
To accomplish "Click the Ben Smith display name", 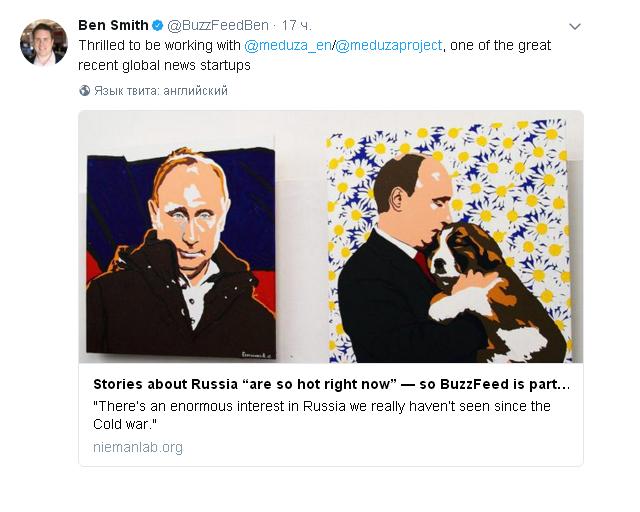I will pos(113,25).
